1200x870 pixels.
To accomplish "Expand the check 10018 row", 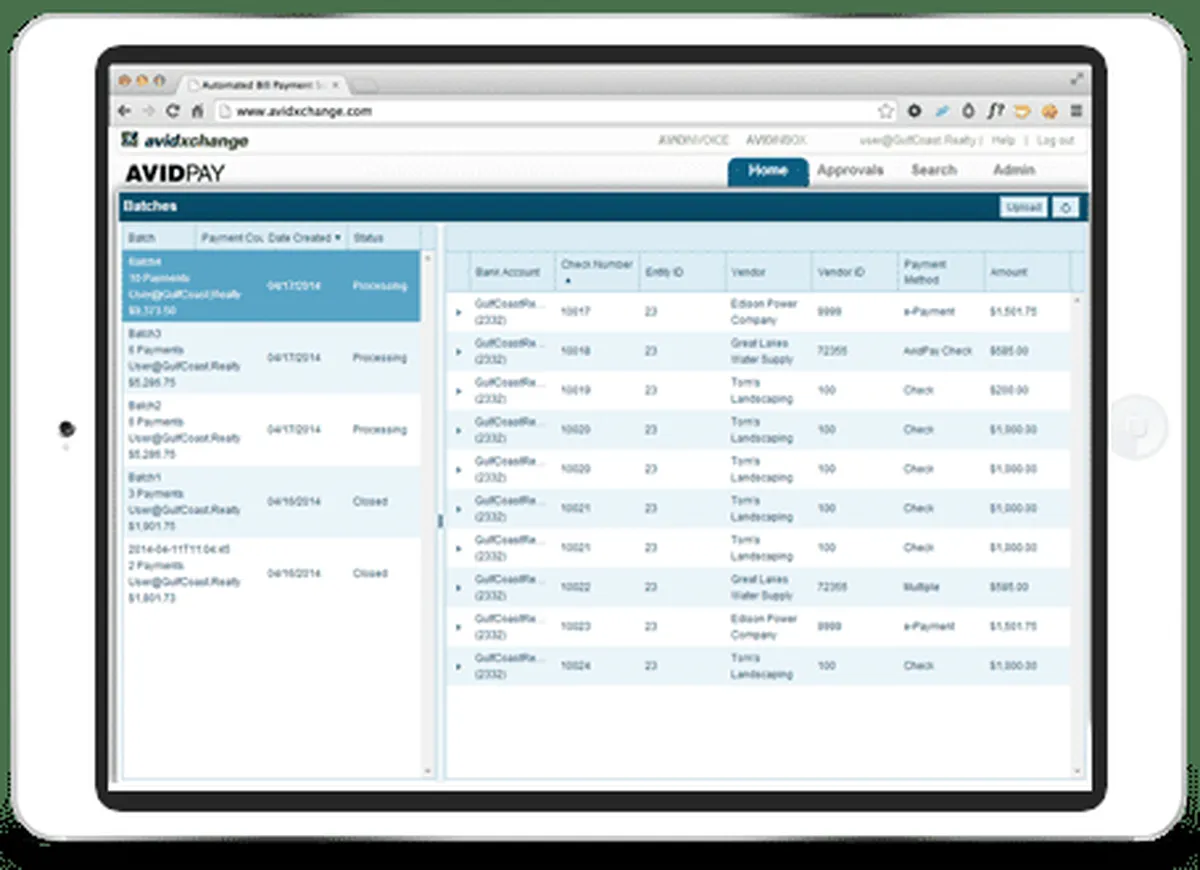I will tap(458, 352).
